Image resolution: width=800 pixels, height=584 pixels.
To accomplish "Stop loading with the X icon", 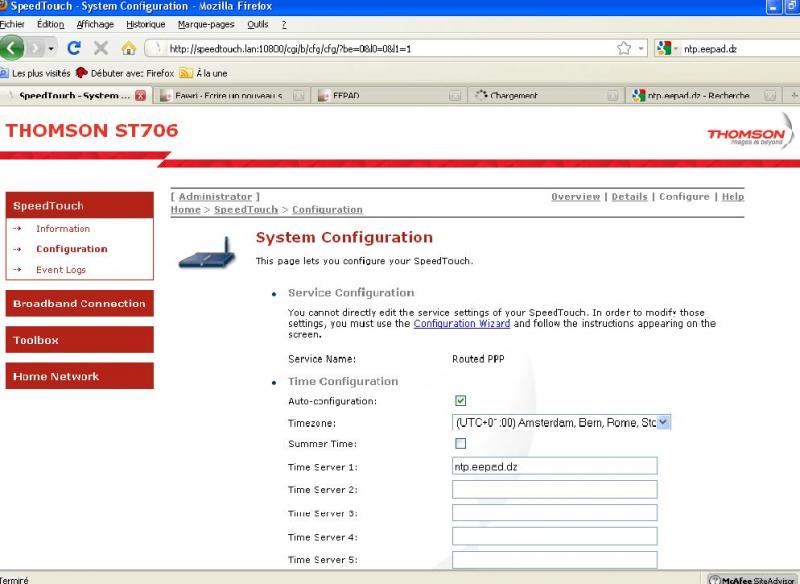I will (101, 48).
